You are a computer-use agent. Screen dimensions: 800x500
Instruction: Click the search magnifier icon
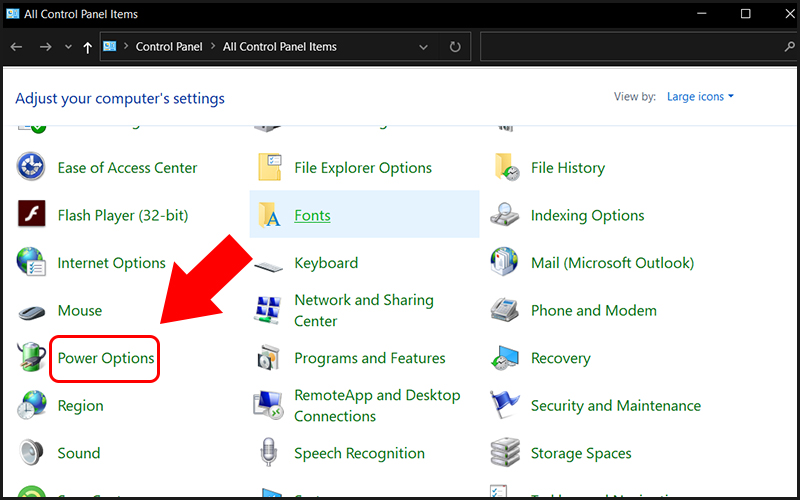click(789, 46)
